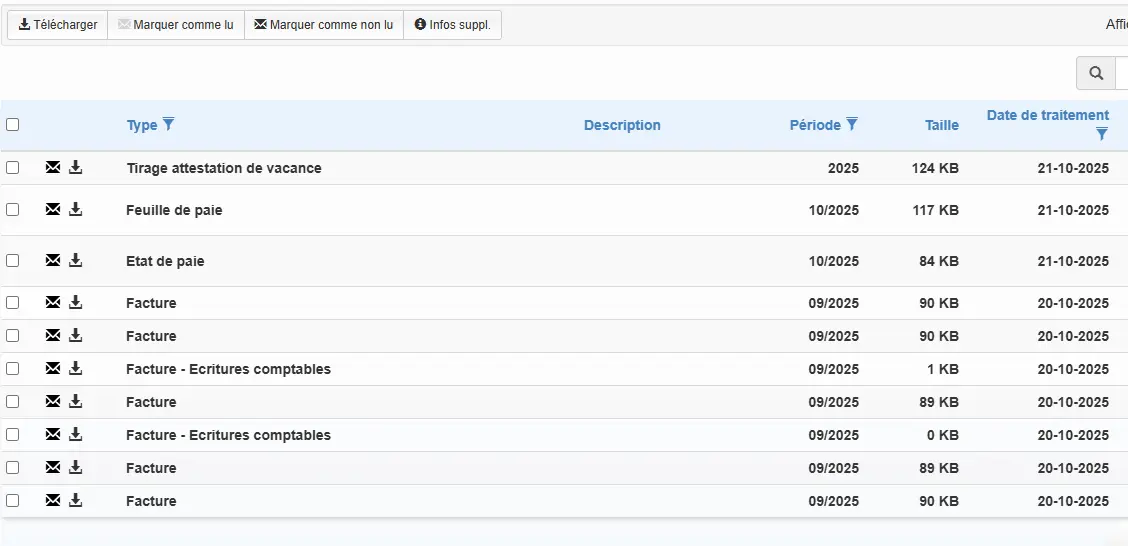The width and height of the screenshot is (1128, 546).
Task: Click Marquer comme lu button
Action: [175, 25]
